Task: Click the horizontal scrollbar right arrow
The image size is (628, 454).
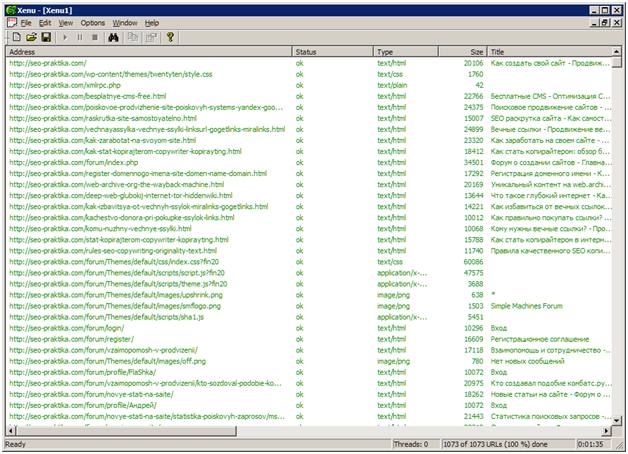Action: point(607,431)
